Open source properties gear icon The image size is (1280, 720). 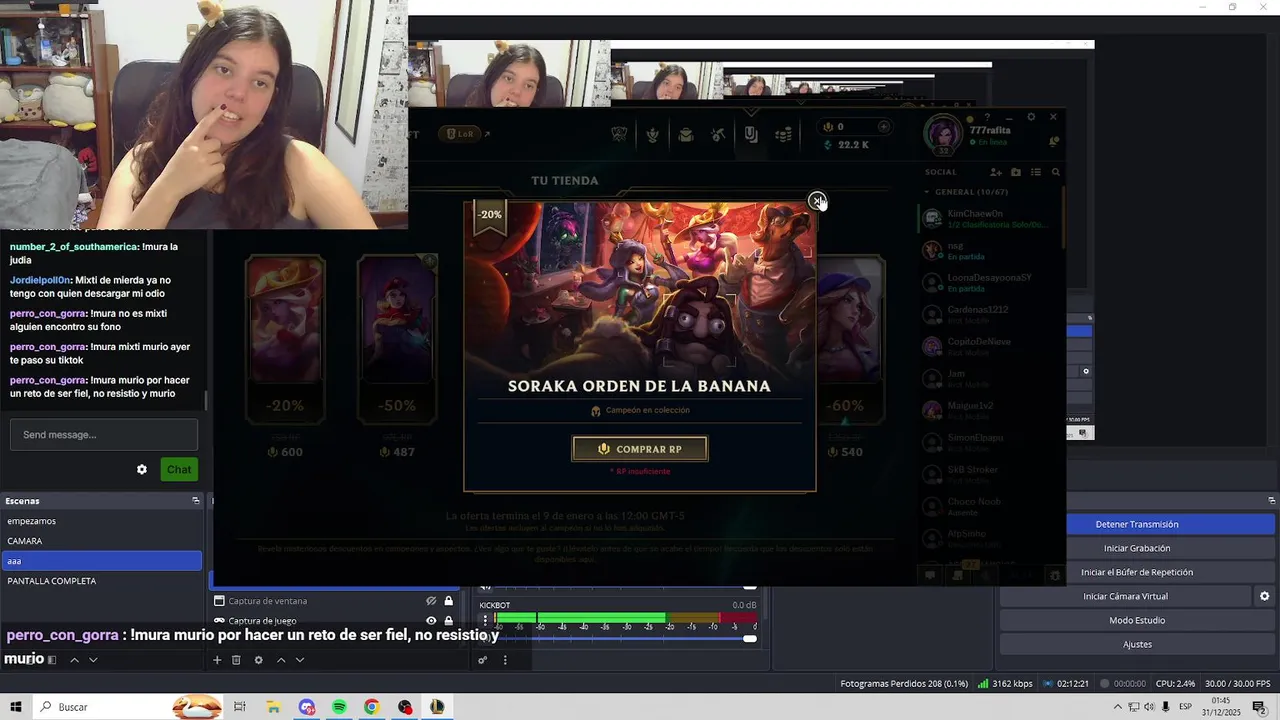point(259,660)
